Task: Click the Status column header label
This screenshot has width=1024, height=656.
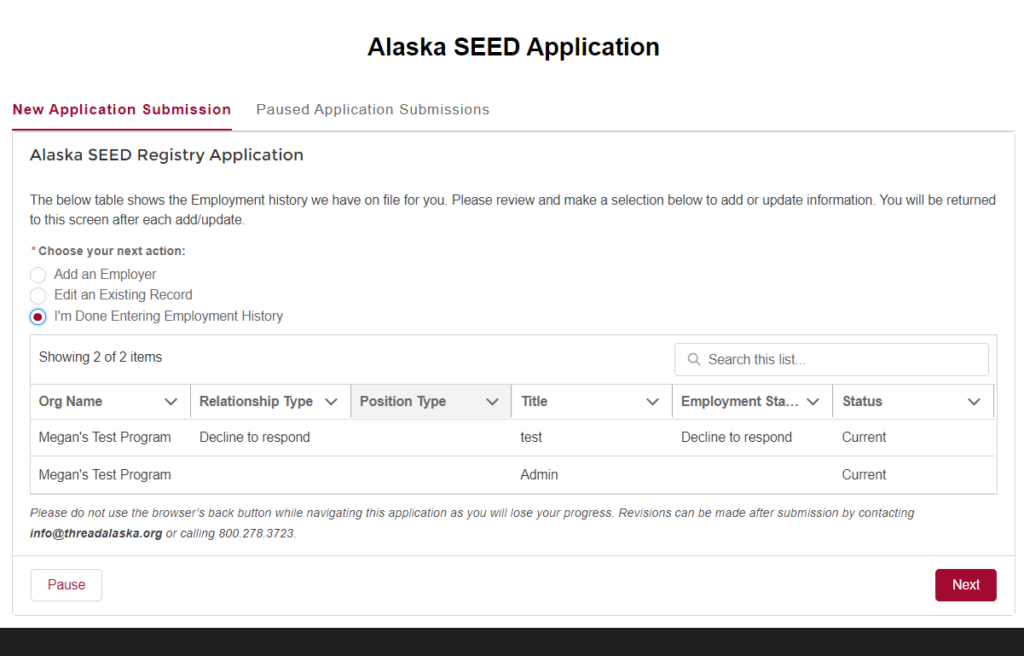Action: click(862, 401)
